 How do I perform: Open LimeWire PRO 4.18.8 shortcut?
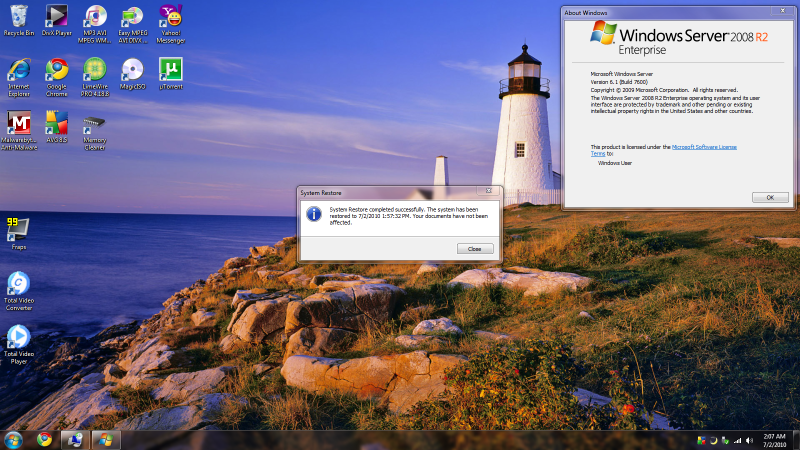click(95, 78)
